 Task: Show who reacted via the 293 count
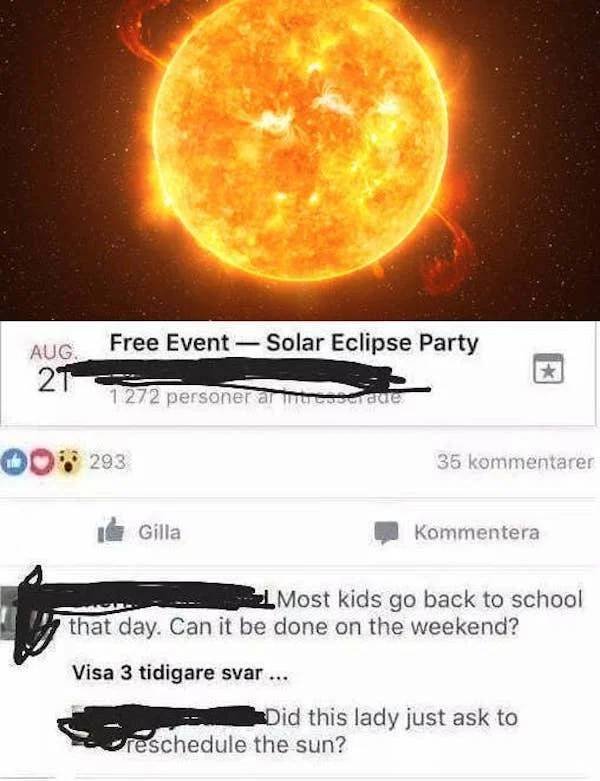tap(109, 462)
